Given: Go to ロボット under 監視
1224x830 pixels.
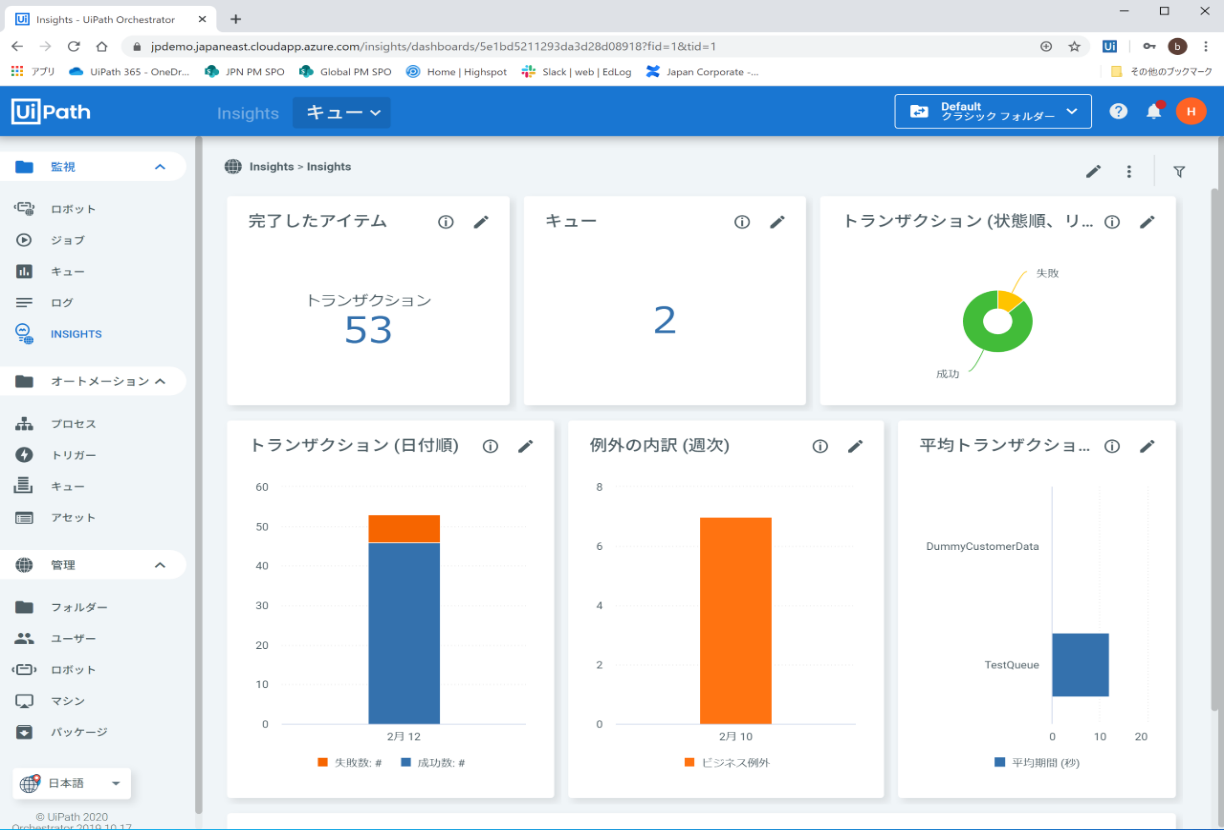Looking at the screenshot, I should click(x=74, y=209).
